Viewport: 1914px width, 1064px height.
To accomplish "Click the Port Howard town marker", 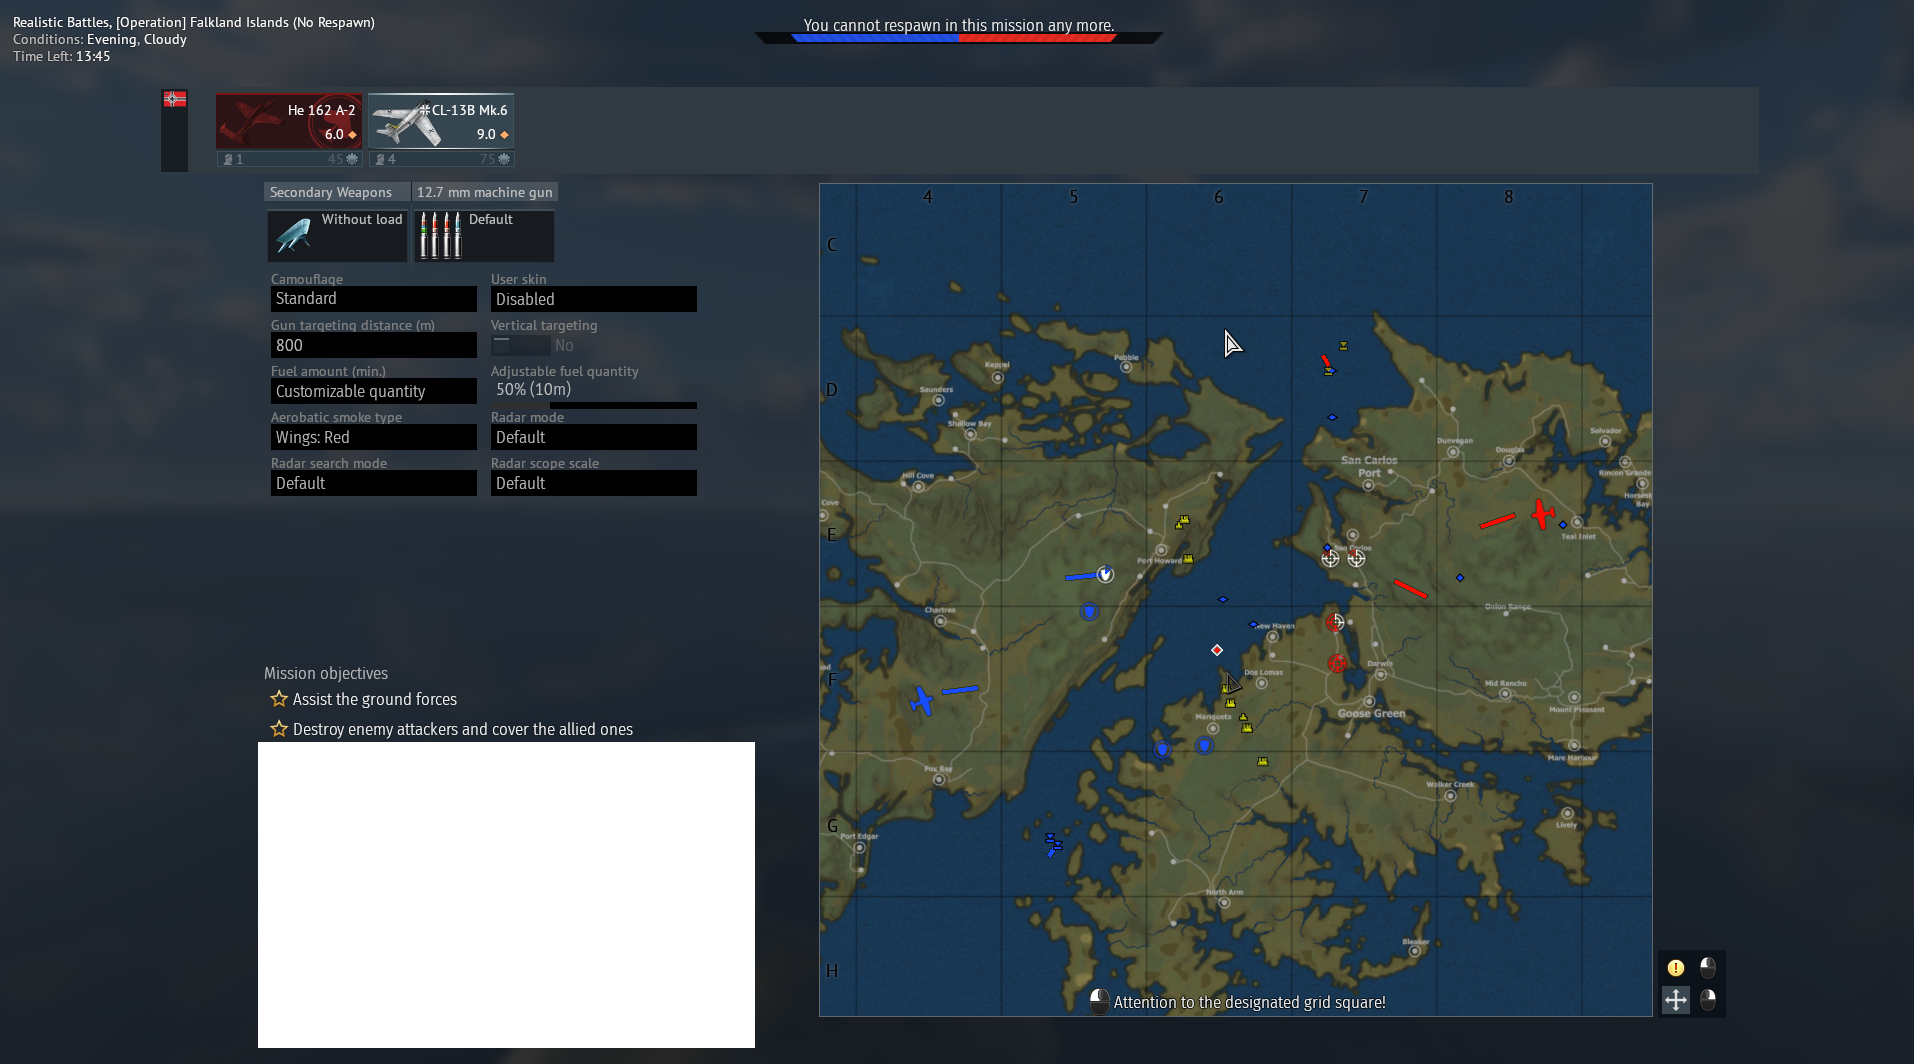I will (x=1161, y=550).
